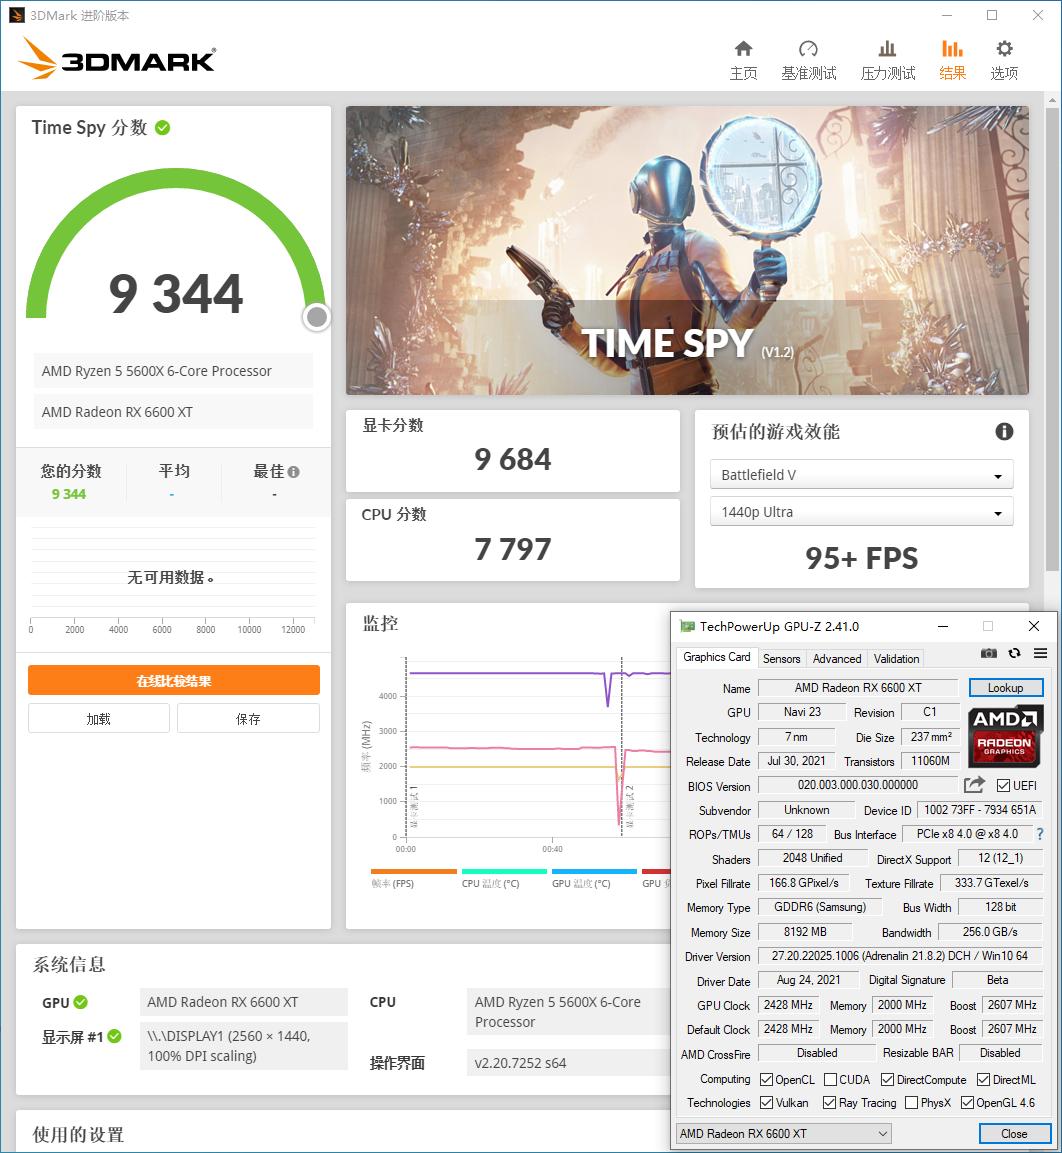Capture screenshot with GPU-Z camera icon
Viewport: 1062px width, 1153px height.
click(x=988, y=653)
